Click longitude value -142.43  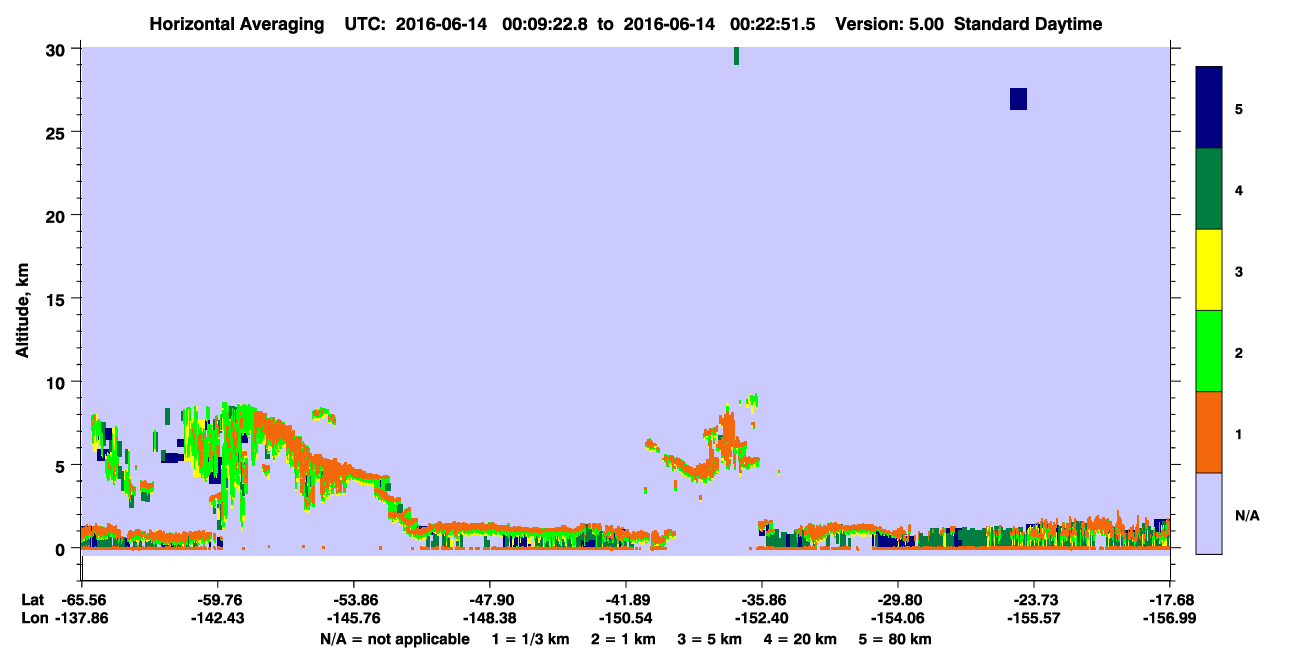[217, 618]
